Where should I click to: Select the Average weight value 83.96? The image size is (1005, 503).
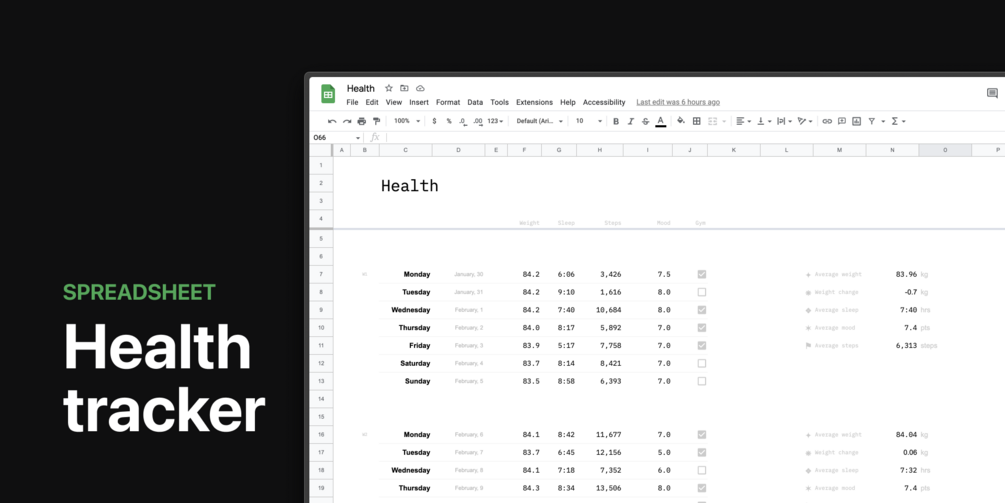906,274
